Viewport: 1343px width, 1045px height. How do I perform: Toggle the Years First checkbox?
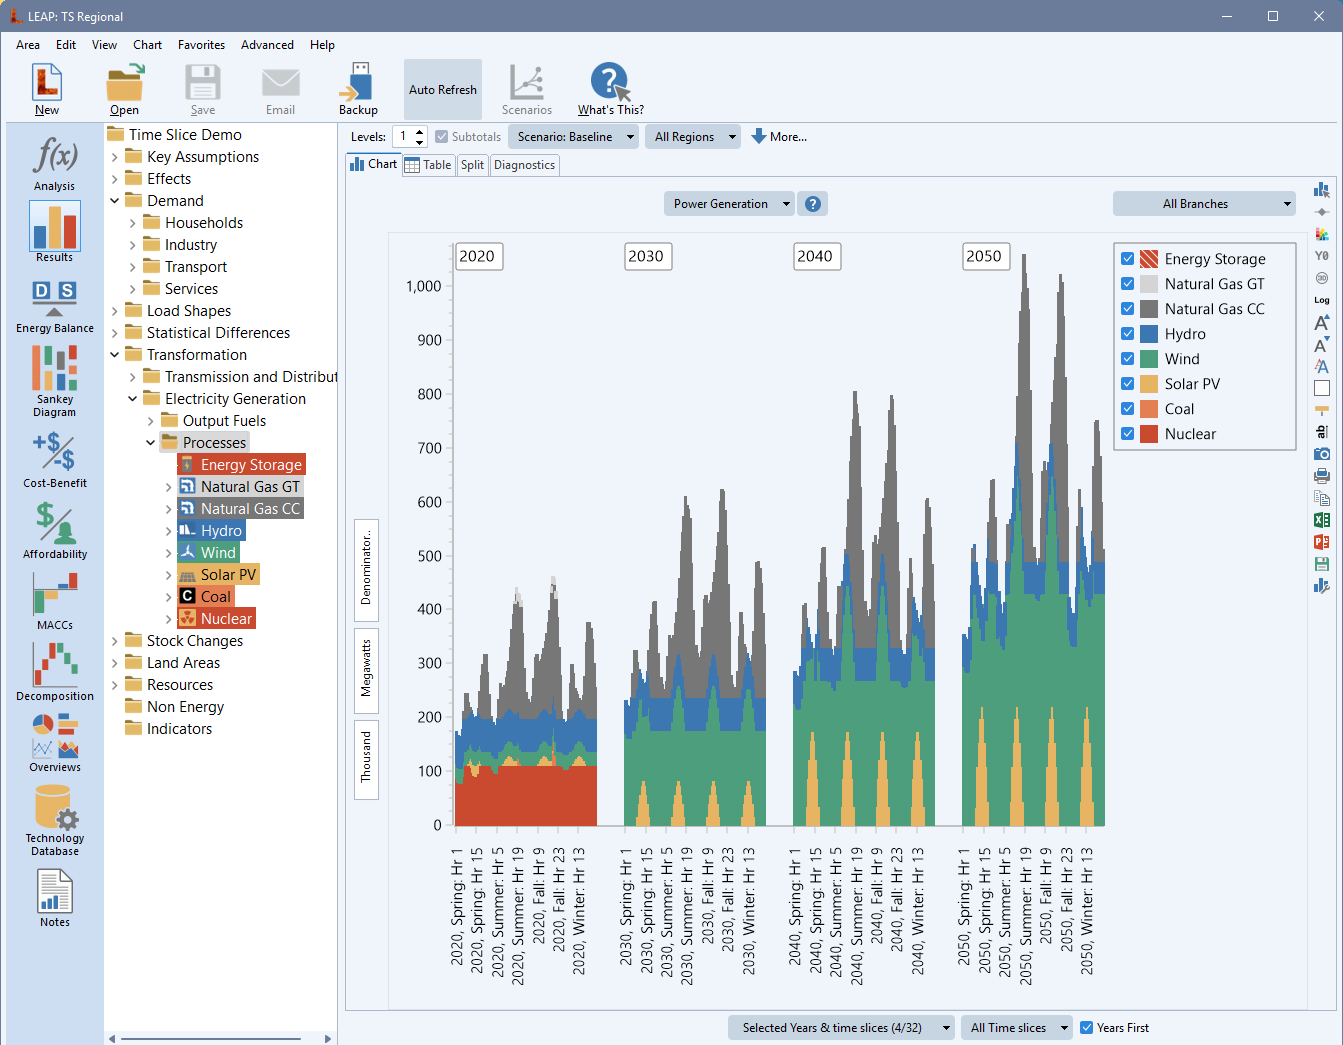(x=1086, y=1028)
